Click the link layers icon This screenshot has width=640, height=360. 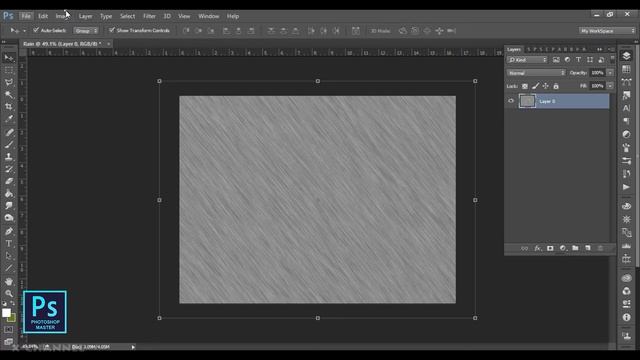(x=524, y=248)
